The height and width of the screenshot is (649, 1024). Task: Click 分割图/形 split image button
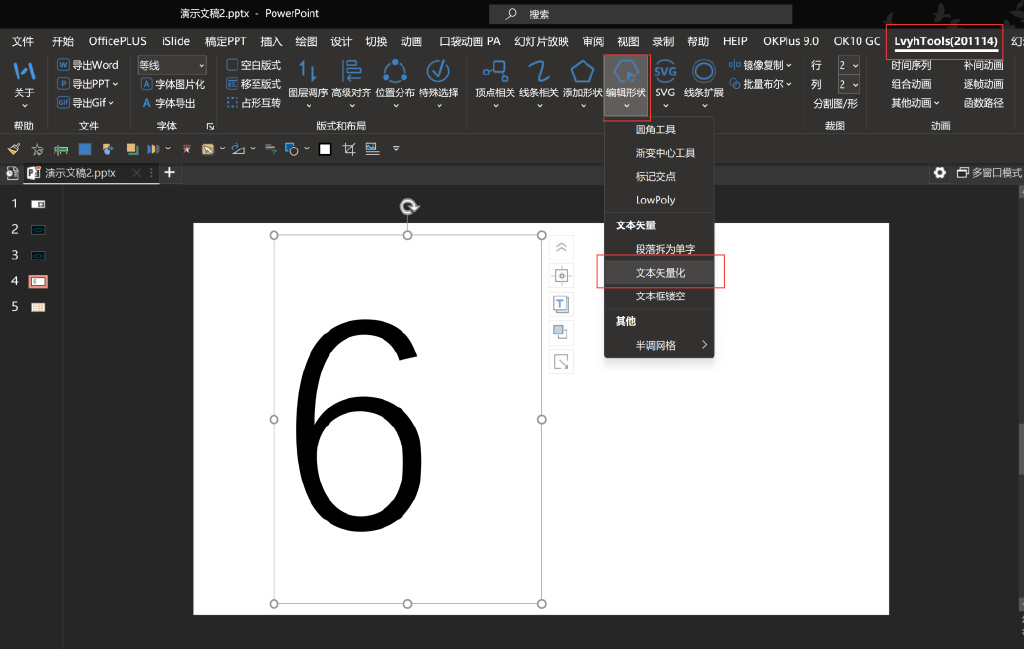(835, 103)
